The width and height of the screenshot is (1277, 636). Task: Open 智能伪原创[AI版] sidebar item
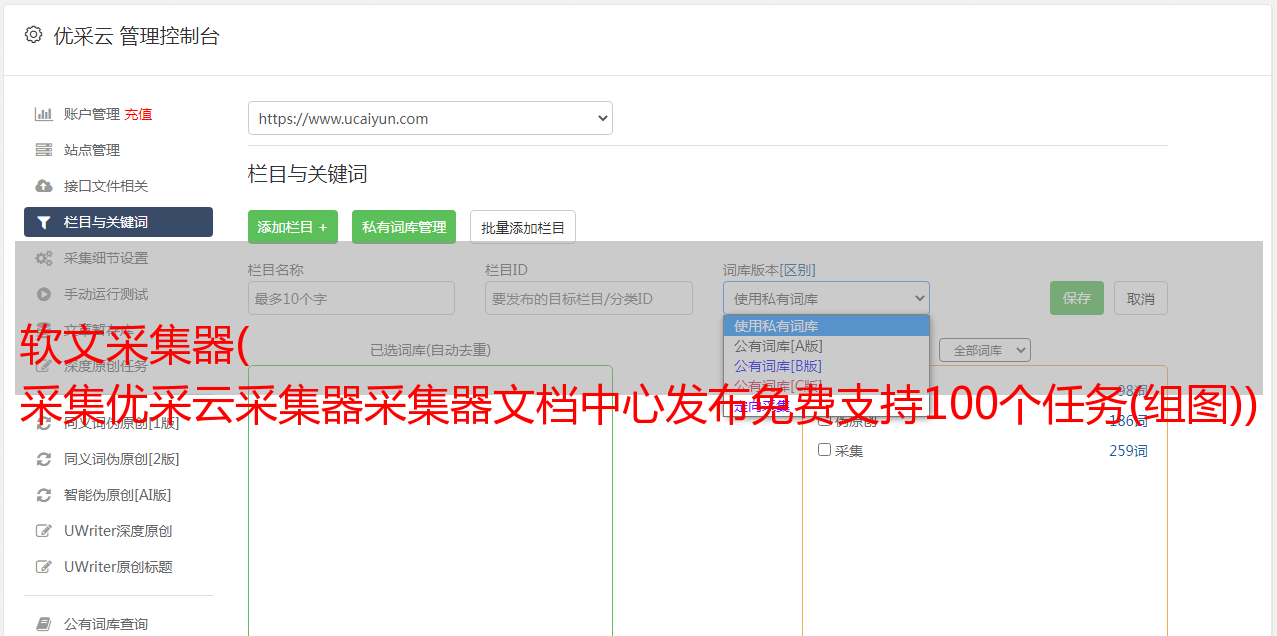[x=118, y=495]
